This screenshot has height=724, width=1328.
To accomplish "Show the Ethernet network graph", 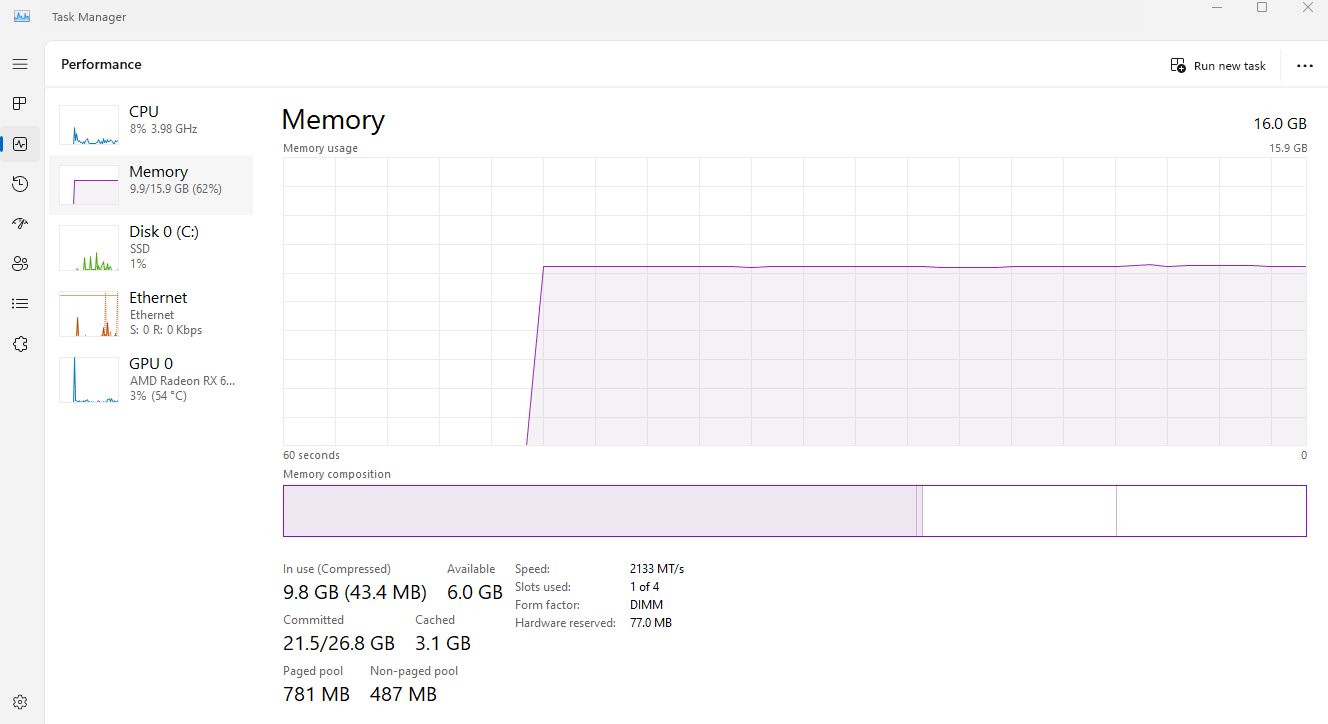I will (151, 314).
